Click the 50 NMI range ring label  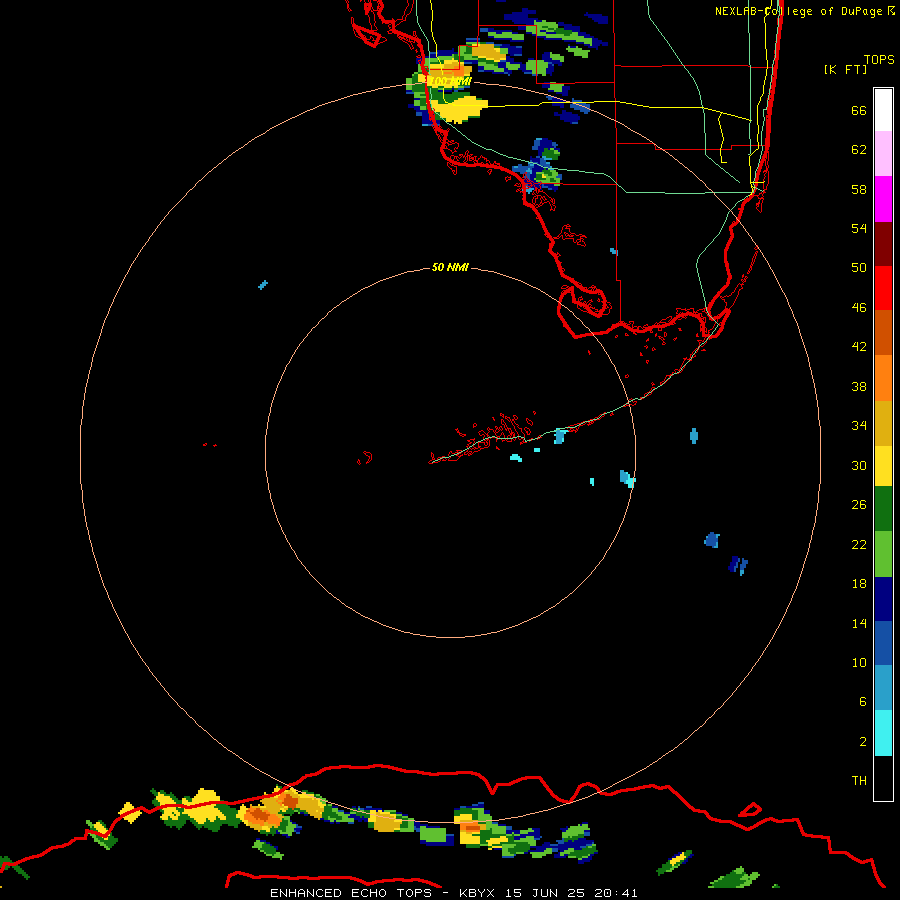tap(450, 267)
